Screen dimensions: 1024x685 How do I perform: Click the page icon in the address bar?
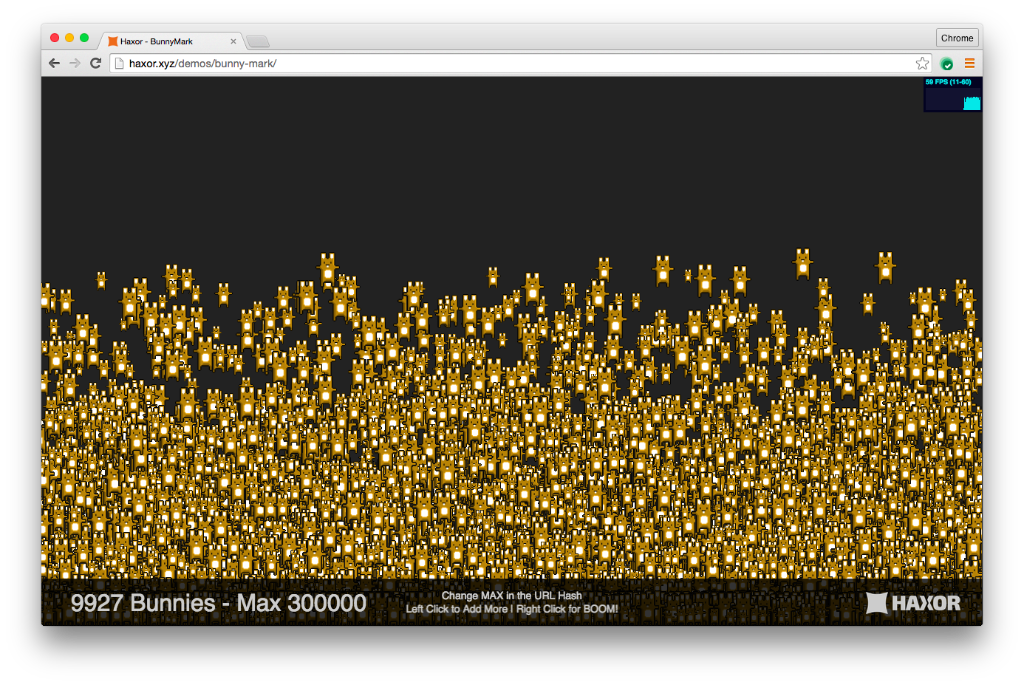coord(119,63)
